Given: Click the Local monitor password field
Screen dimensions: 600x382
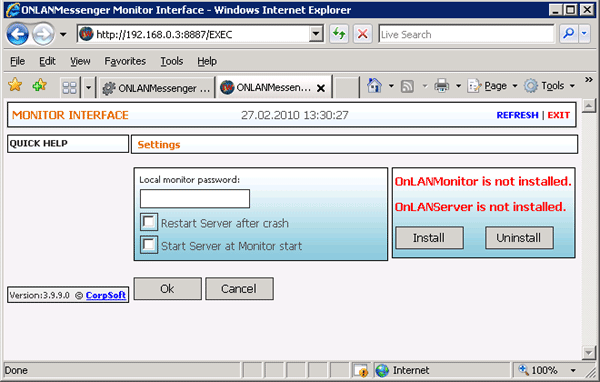Looking at the screenshot, I should tap(195, 199).
